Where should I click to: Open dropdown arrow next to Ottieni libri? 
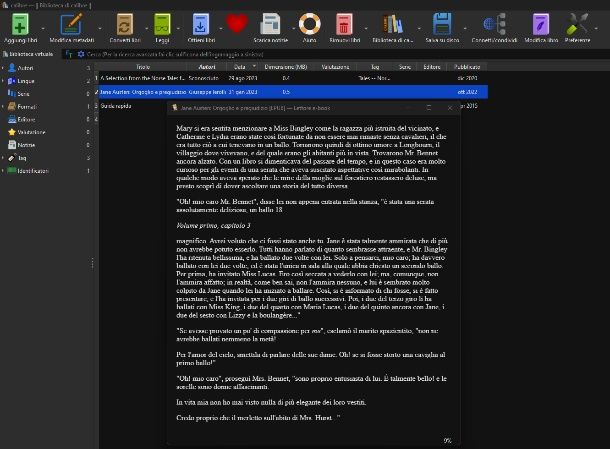pyautogui.click(x=220, y=28)
